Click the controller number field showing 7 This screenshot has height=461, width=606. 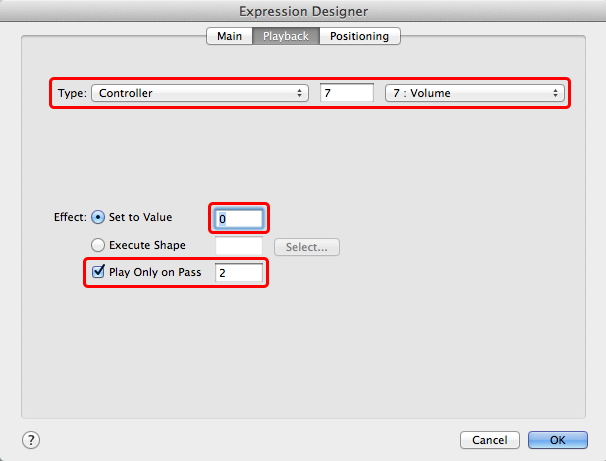[346, 94]
